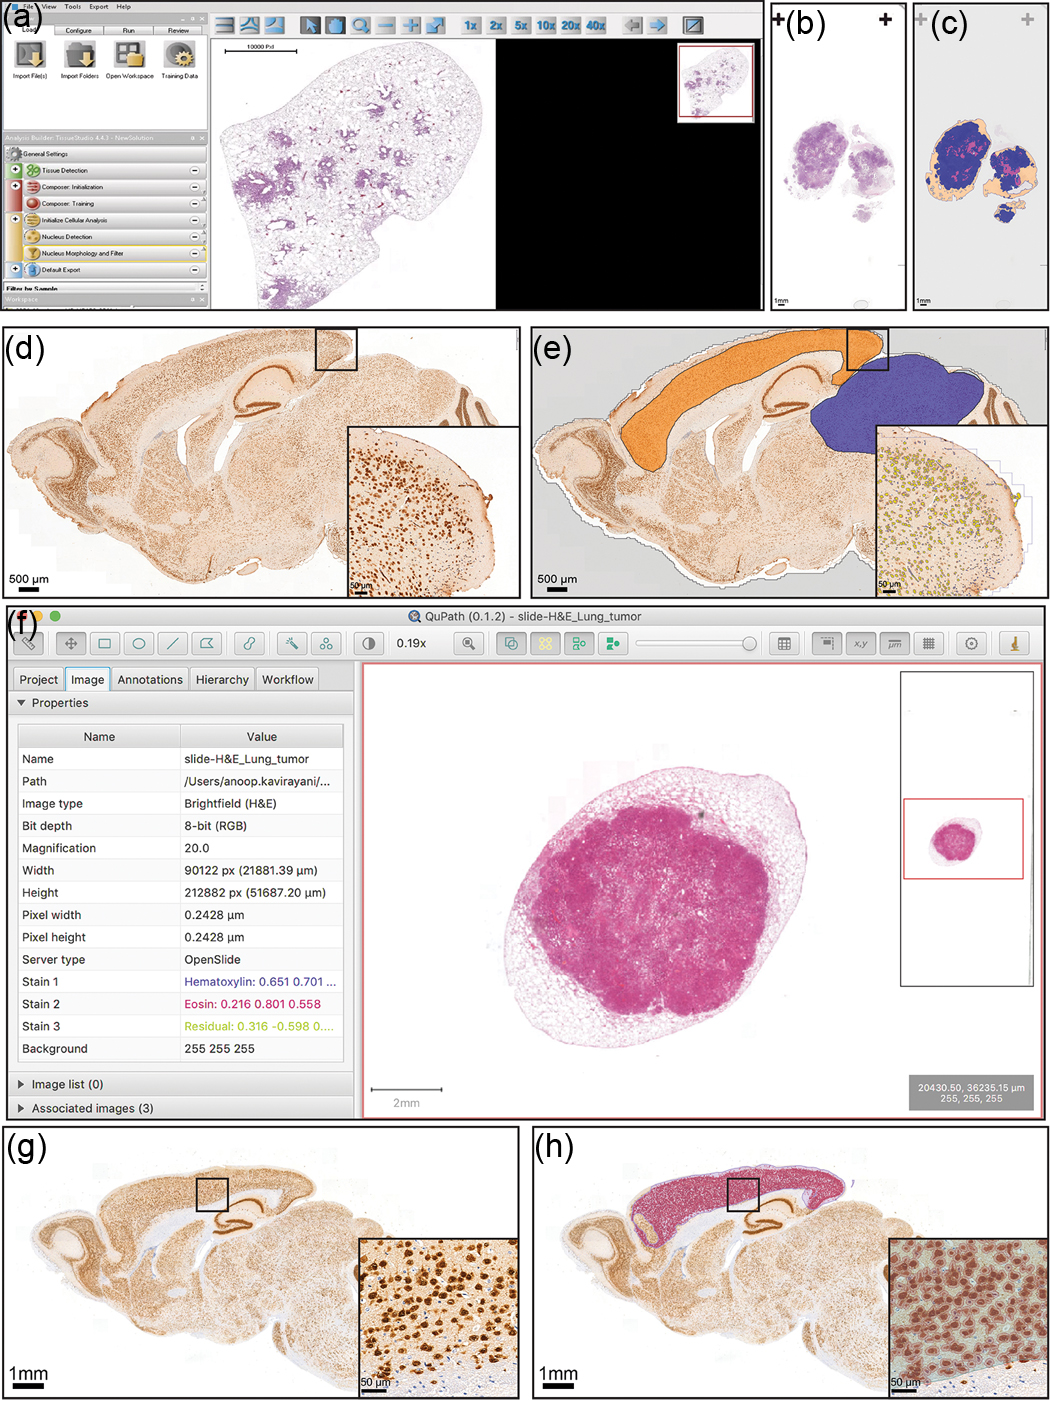Select the QuPath Move tool
The height and width of the screenshot is (1401, 1050).
[x=70, y=643]
